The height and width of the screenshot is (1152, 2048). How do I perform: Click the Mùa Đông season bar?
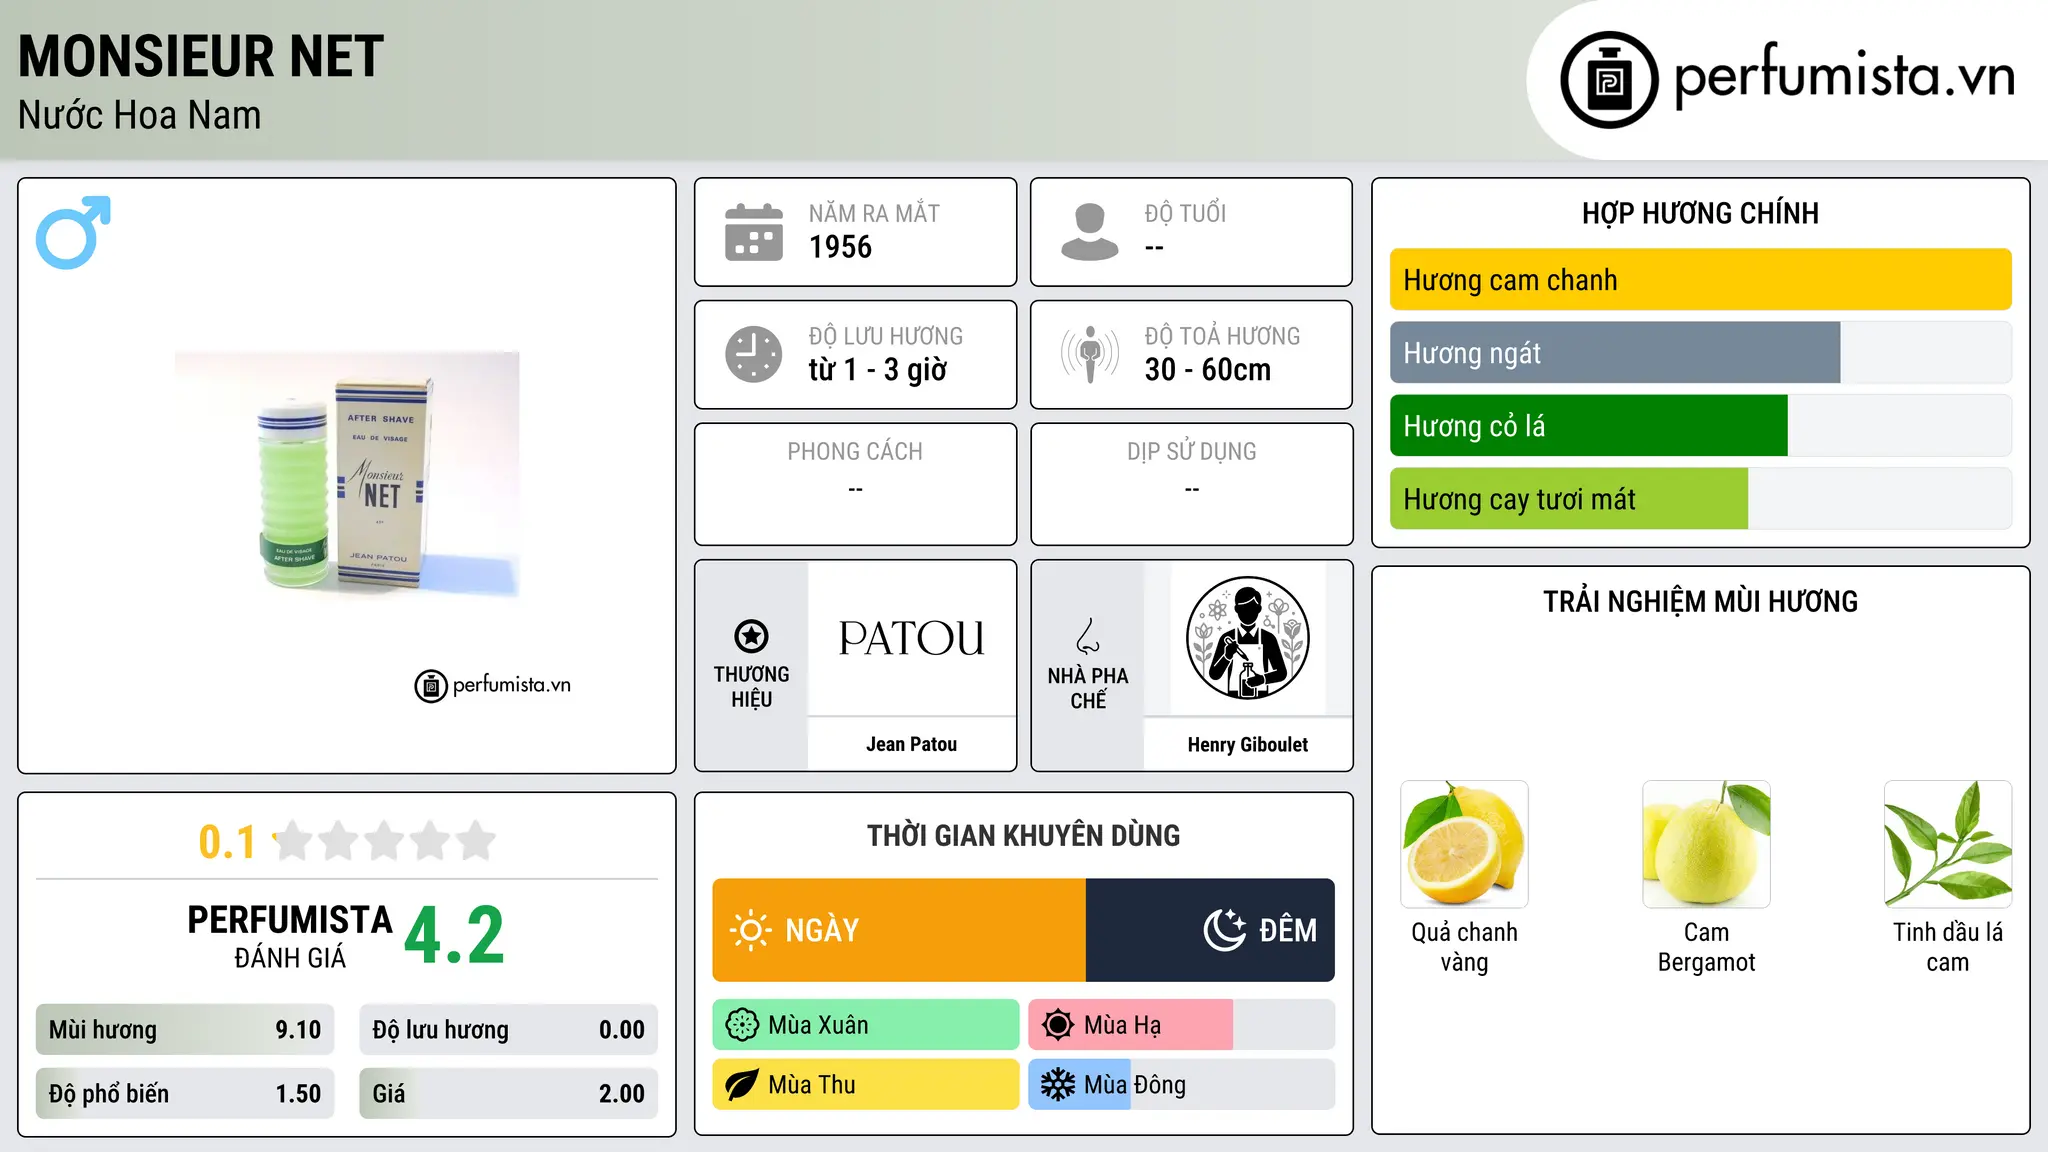[1182, 1085]
